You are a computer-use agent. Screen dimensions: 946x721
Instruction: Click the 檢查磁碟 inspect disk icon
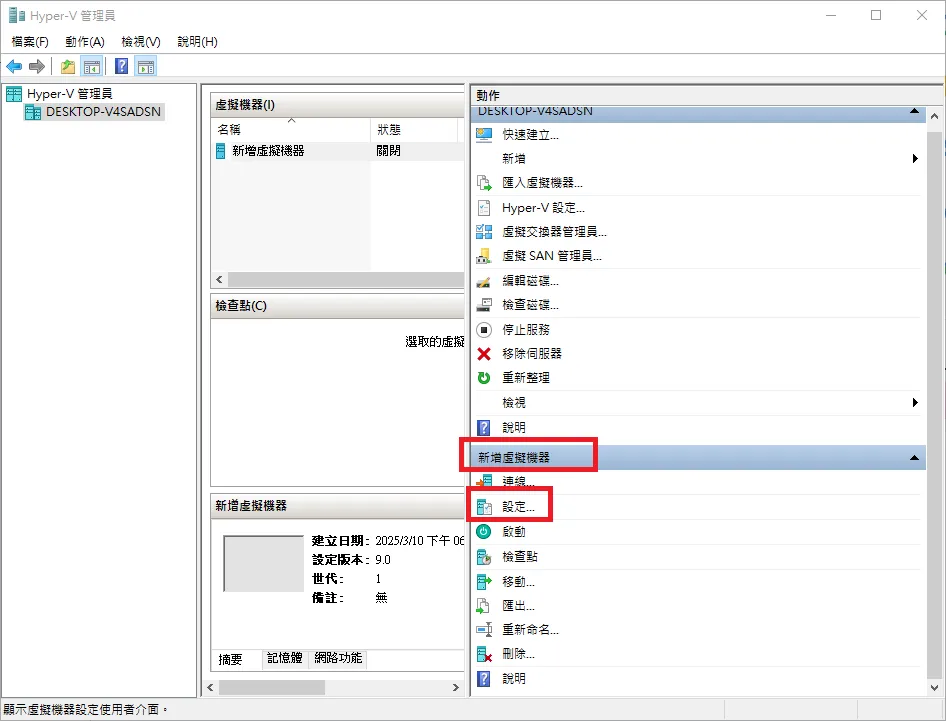tap(484, 305)
